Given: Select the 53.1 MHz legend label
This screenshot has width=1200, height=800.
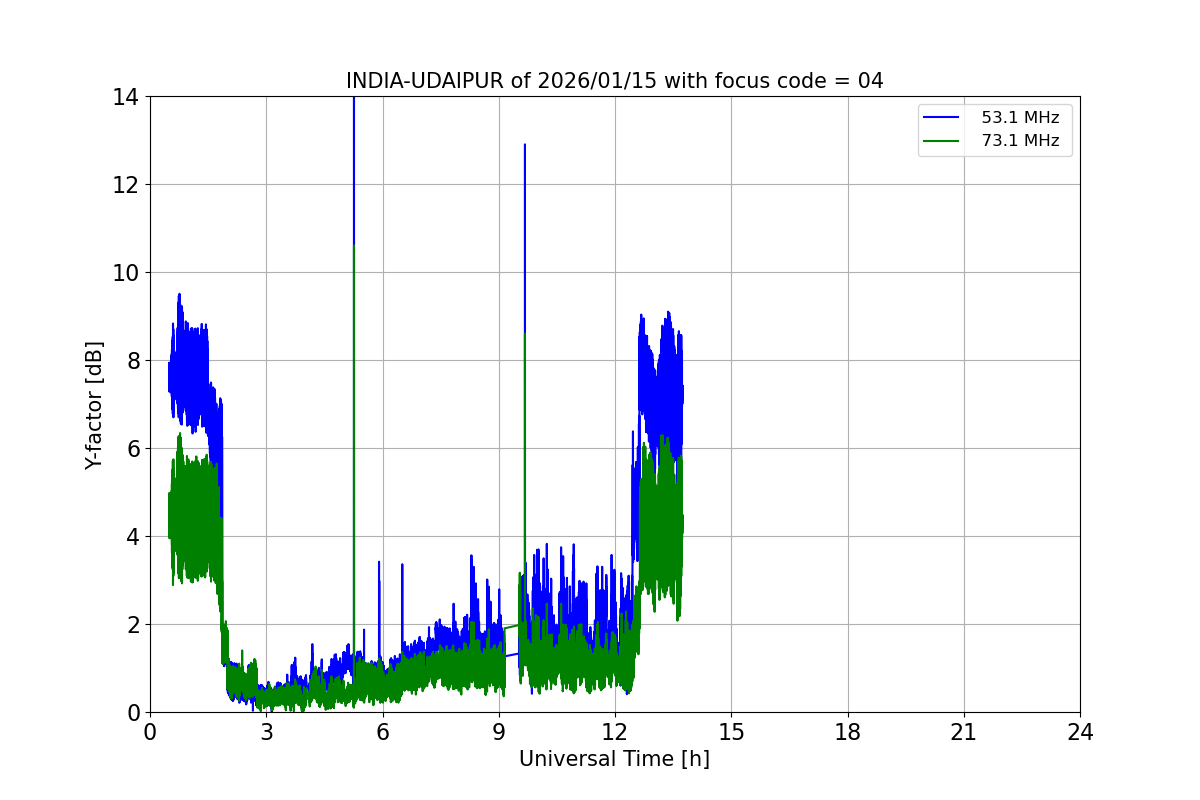Looking at the screenshot, I should [1020, 118].
